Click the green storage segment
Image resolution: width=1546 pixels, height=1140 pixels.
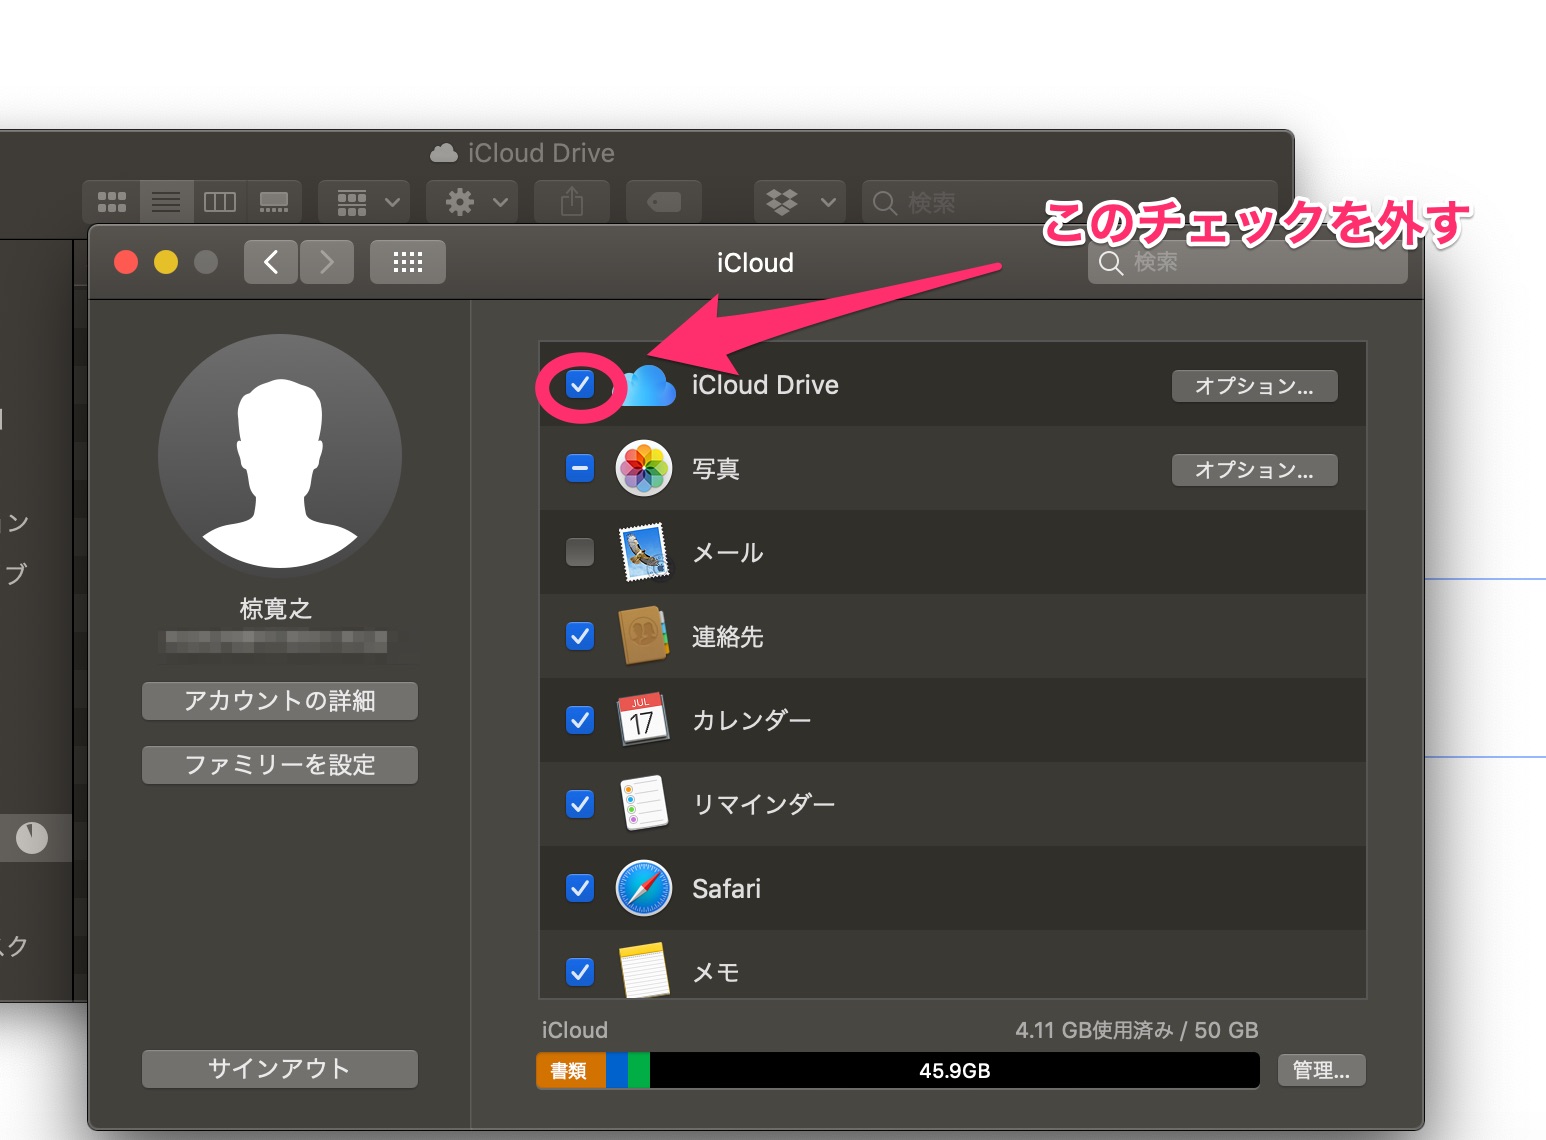point(638,1070)
